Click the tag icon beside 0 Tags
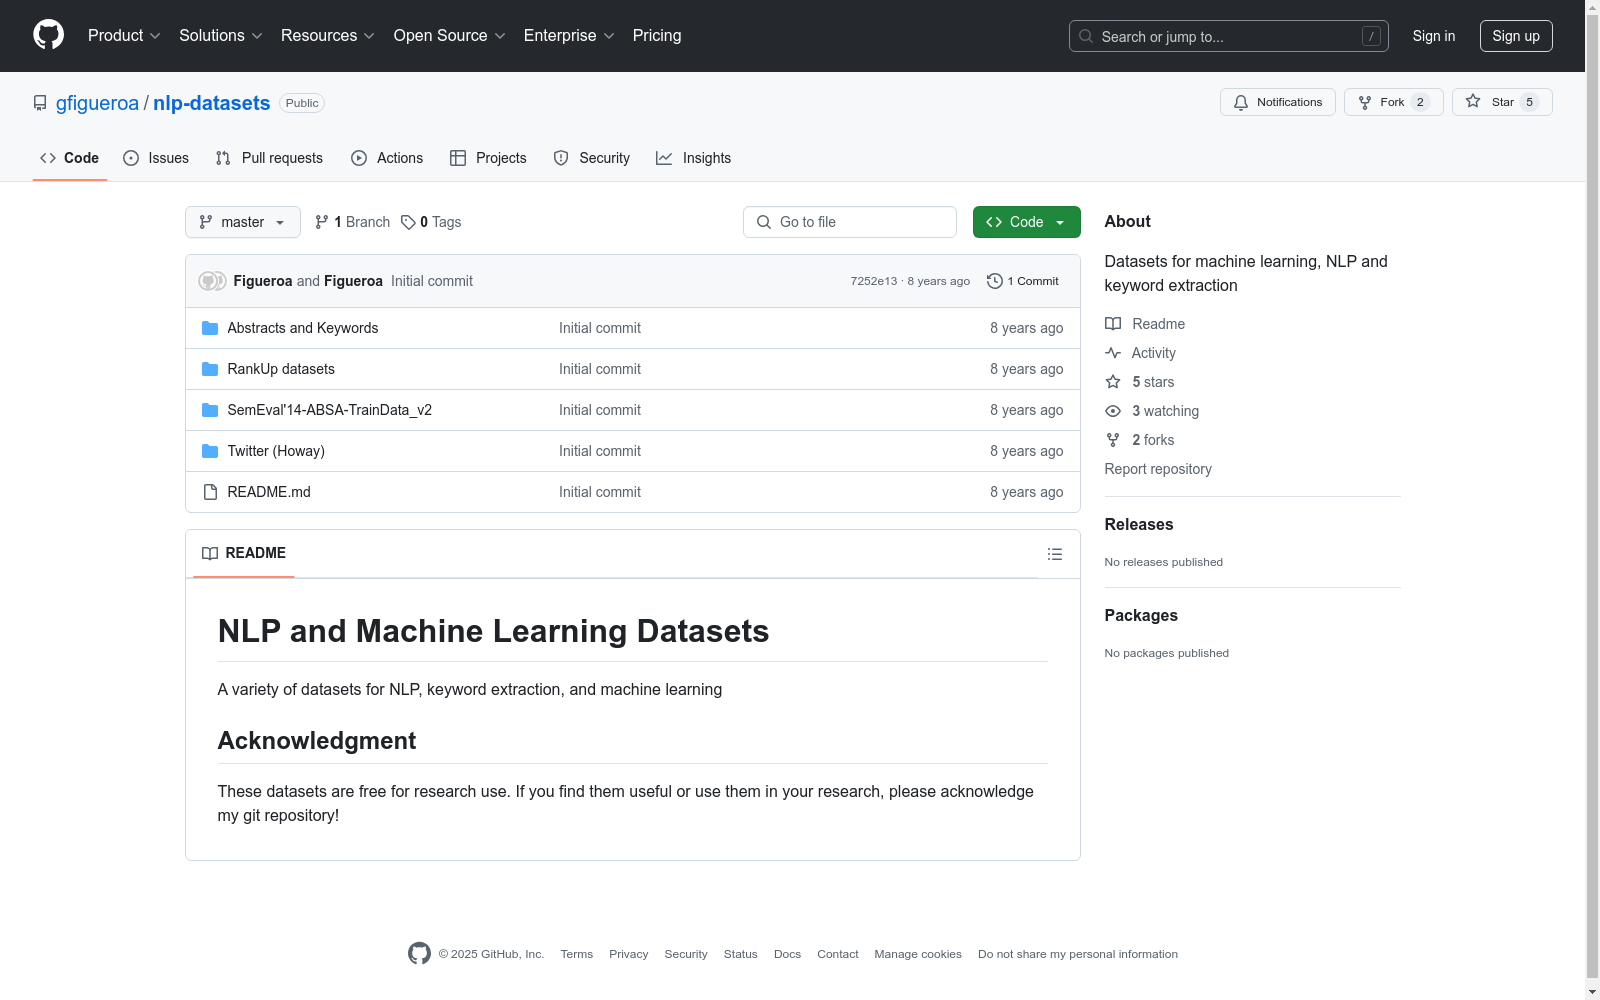This screenshot has height=1000, width=1600. 408,222
